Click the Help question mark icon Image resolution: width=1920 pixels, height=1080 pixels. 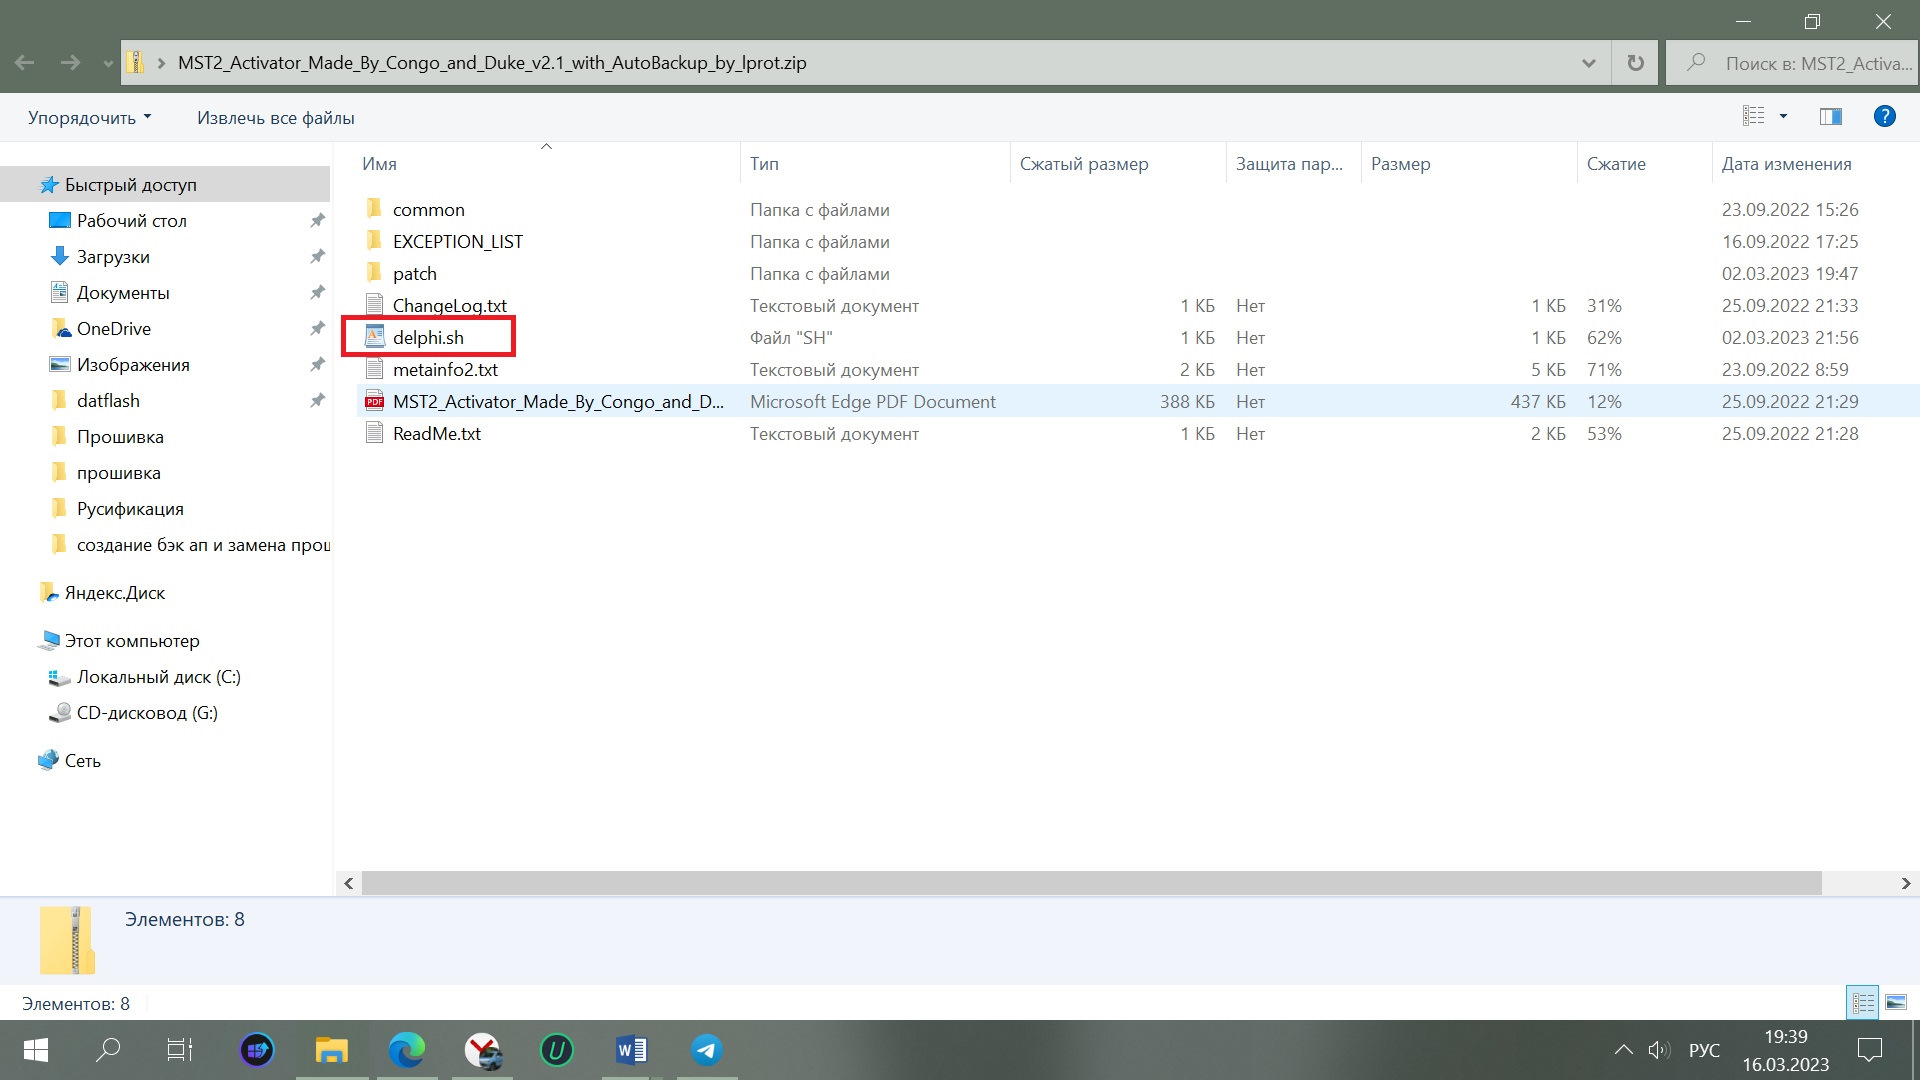pyautogui.click(x=1884, y=117)
